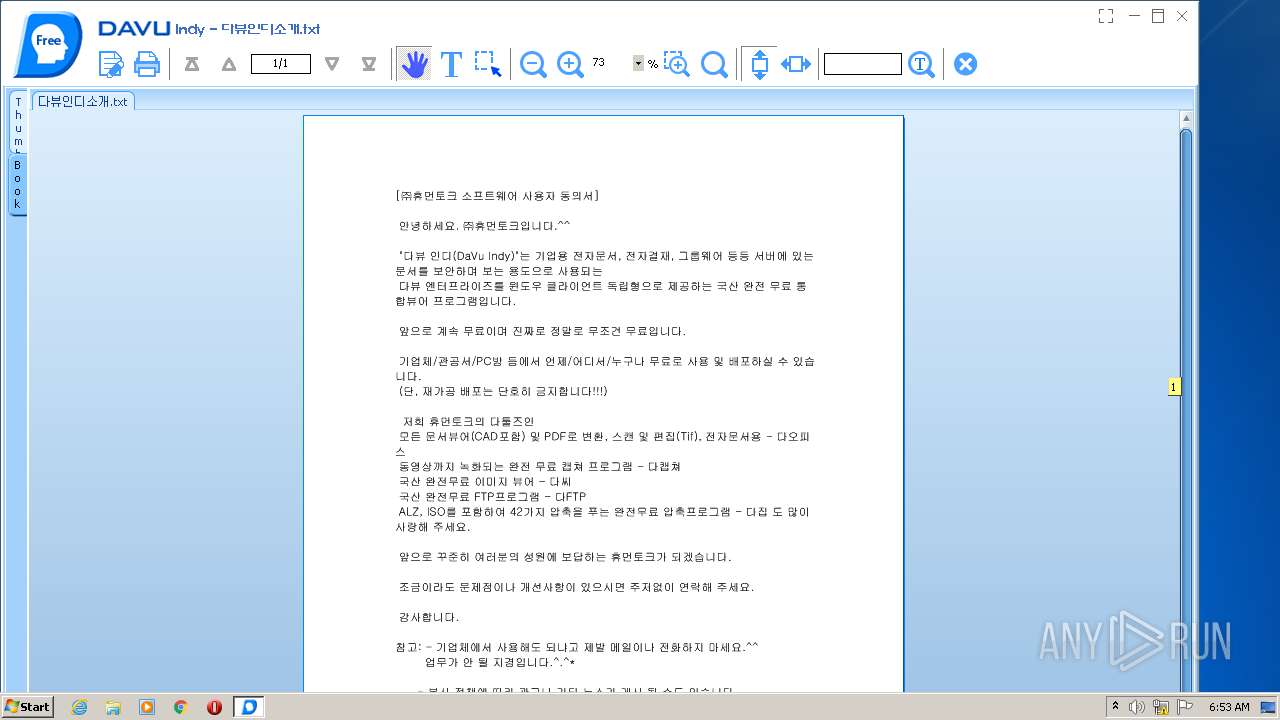The image size is (1280, 720).
Task: Toggle full screen mode icon
Action: pyautogui.click(x=1106, y=16)
